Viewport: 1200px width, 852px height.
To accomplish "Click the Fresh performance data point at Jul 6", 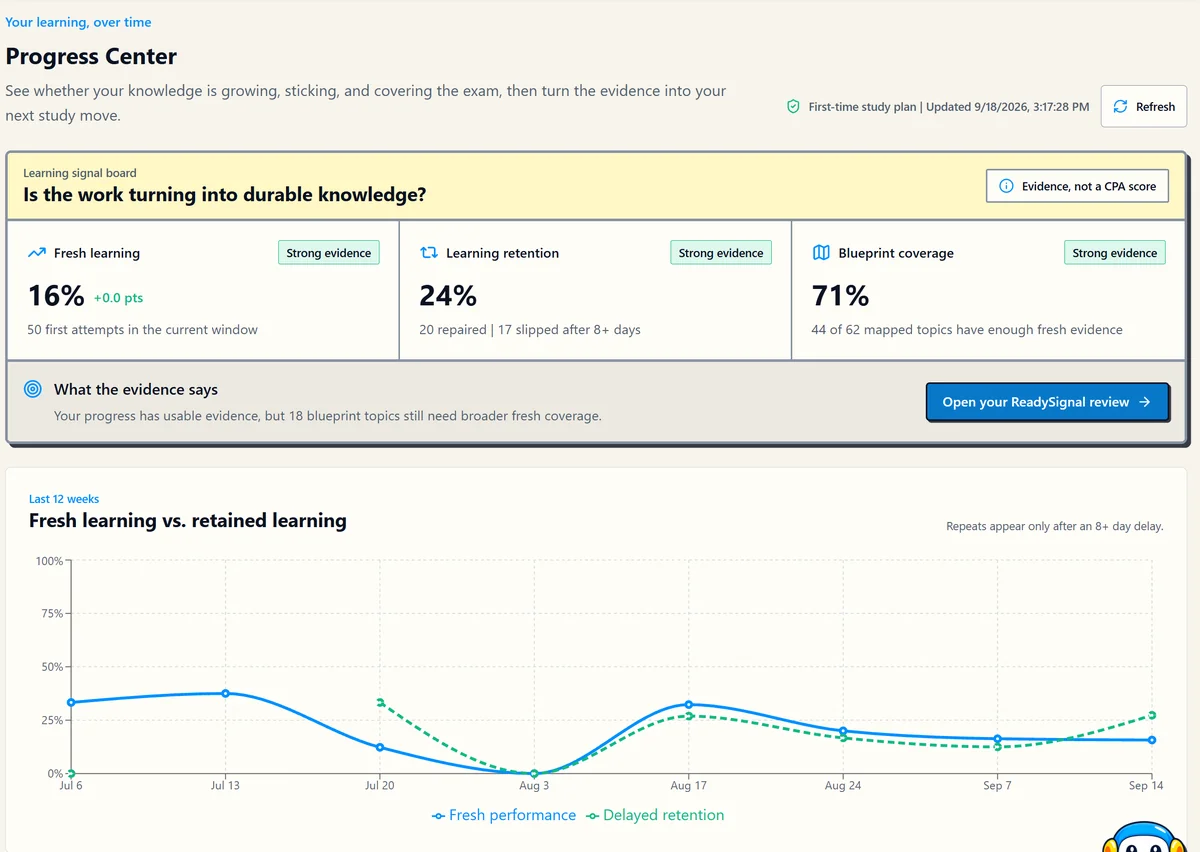I will (x=71, y=702).
